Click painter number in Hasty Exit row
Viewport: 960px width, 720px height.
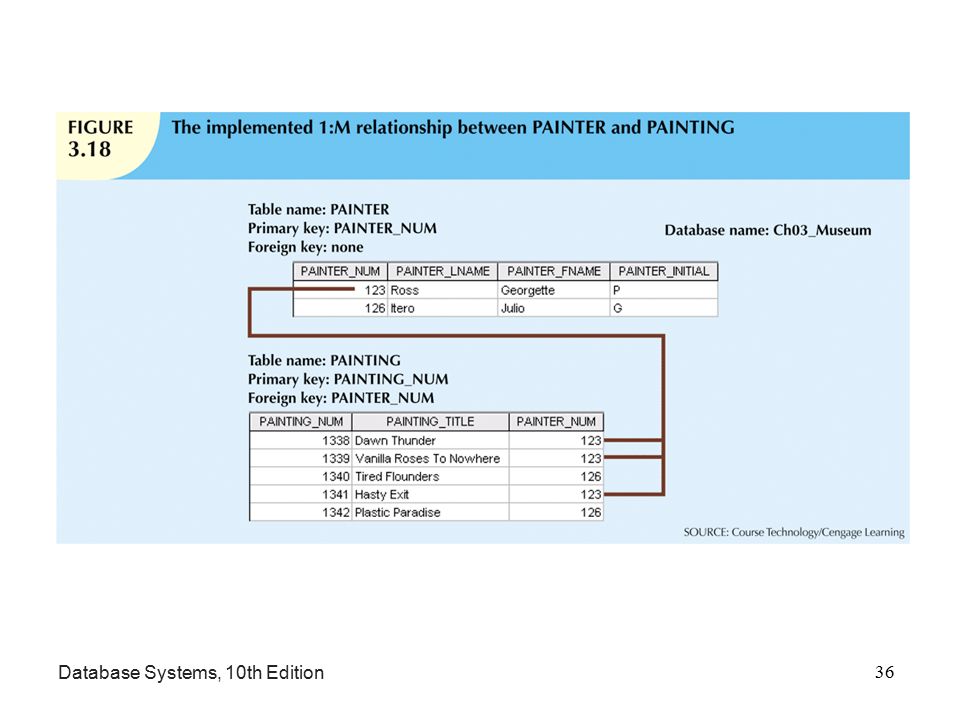[556, 494]
